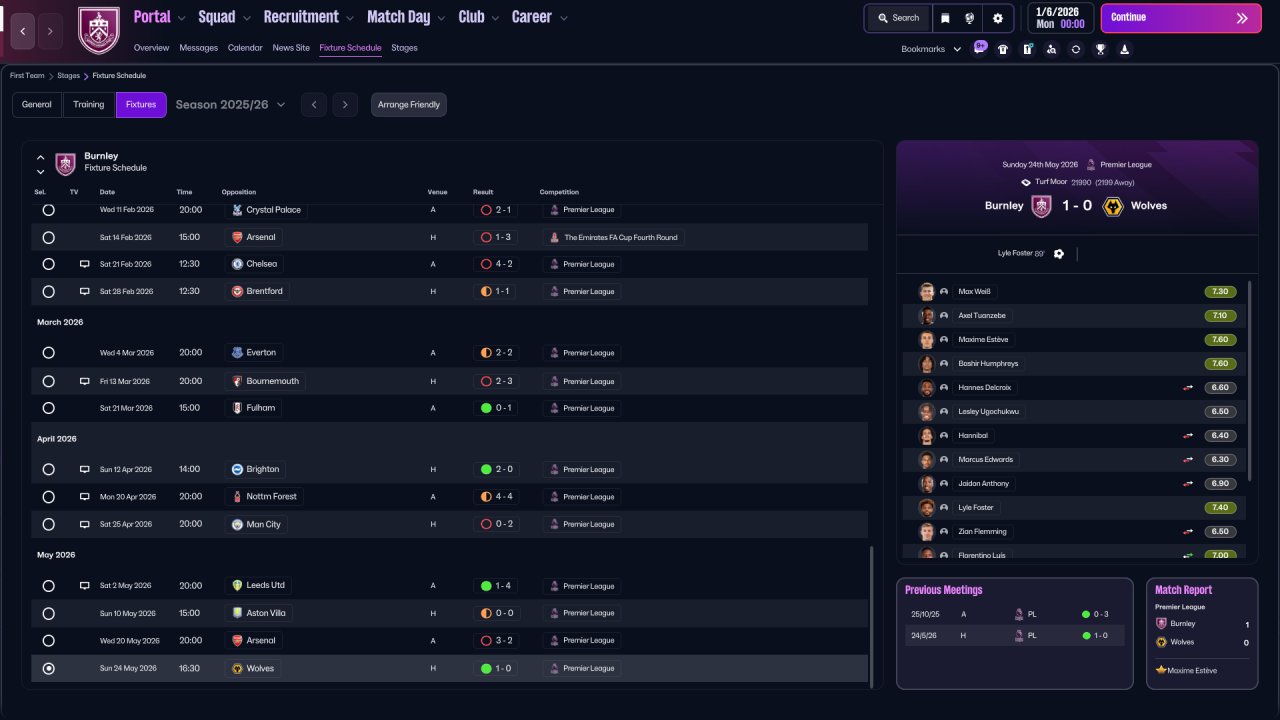Click TV icon on the Bournemouth fixture
1280x720 pixels.
[x=85, y=381]
